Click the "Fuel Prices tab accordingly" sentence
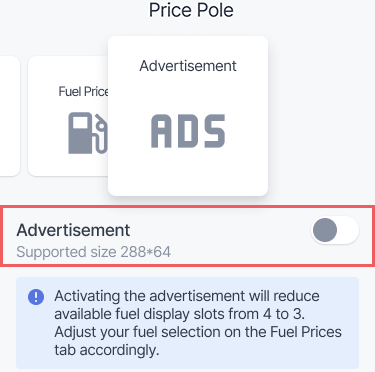 198,341
